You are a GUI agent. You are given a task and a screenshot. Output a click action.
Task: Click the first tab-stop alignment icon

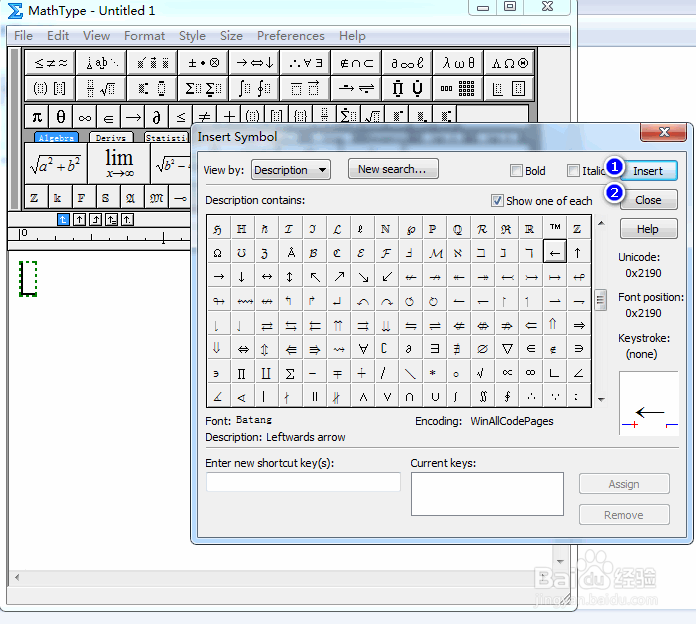click(x=63, y=219)
